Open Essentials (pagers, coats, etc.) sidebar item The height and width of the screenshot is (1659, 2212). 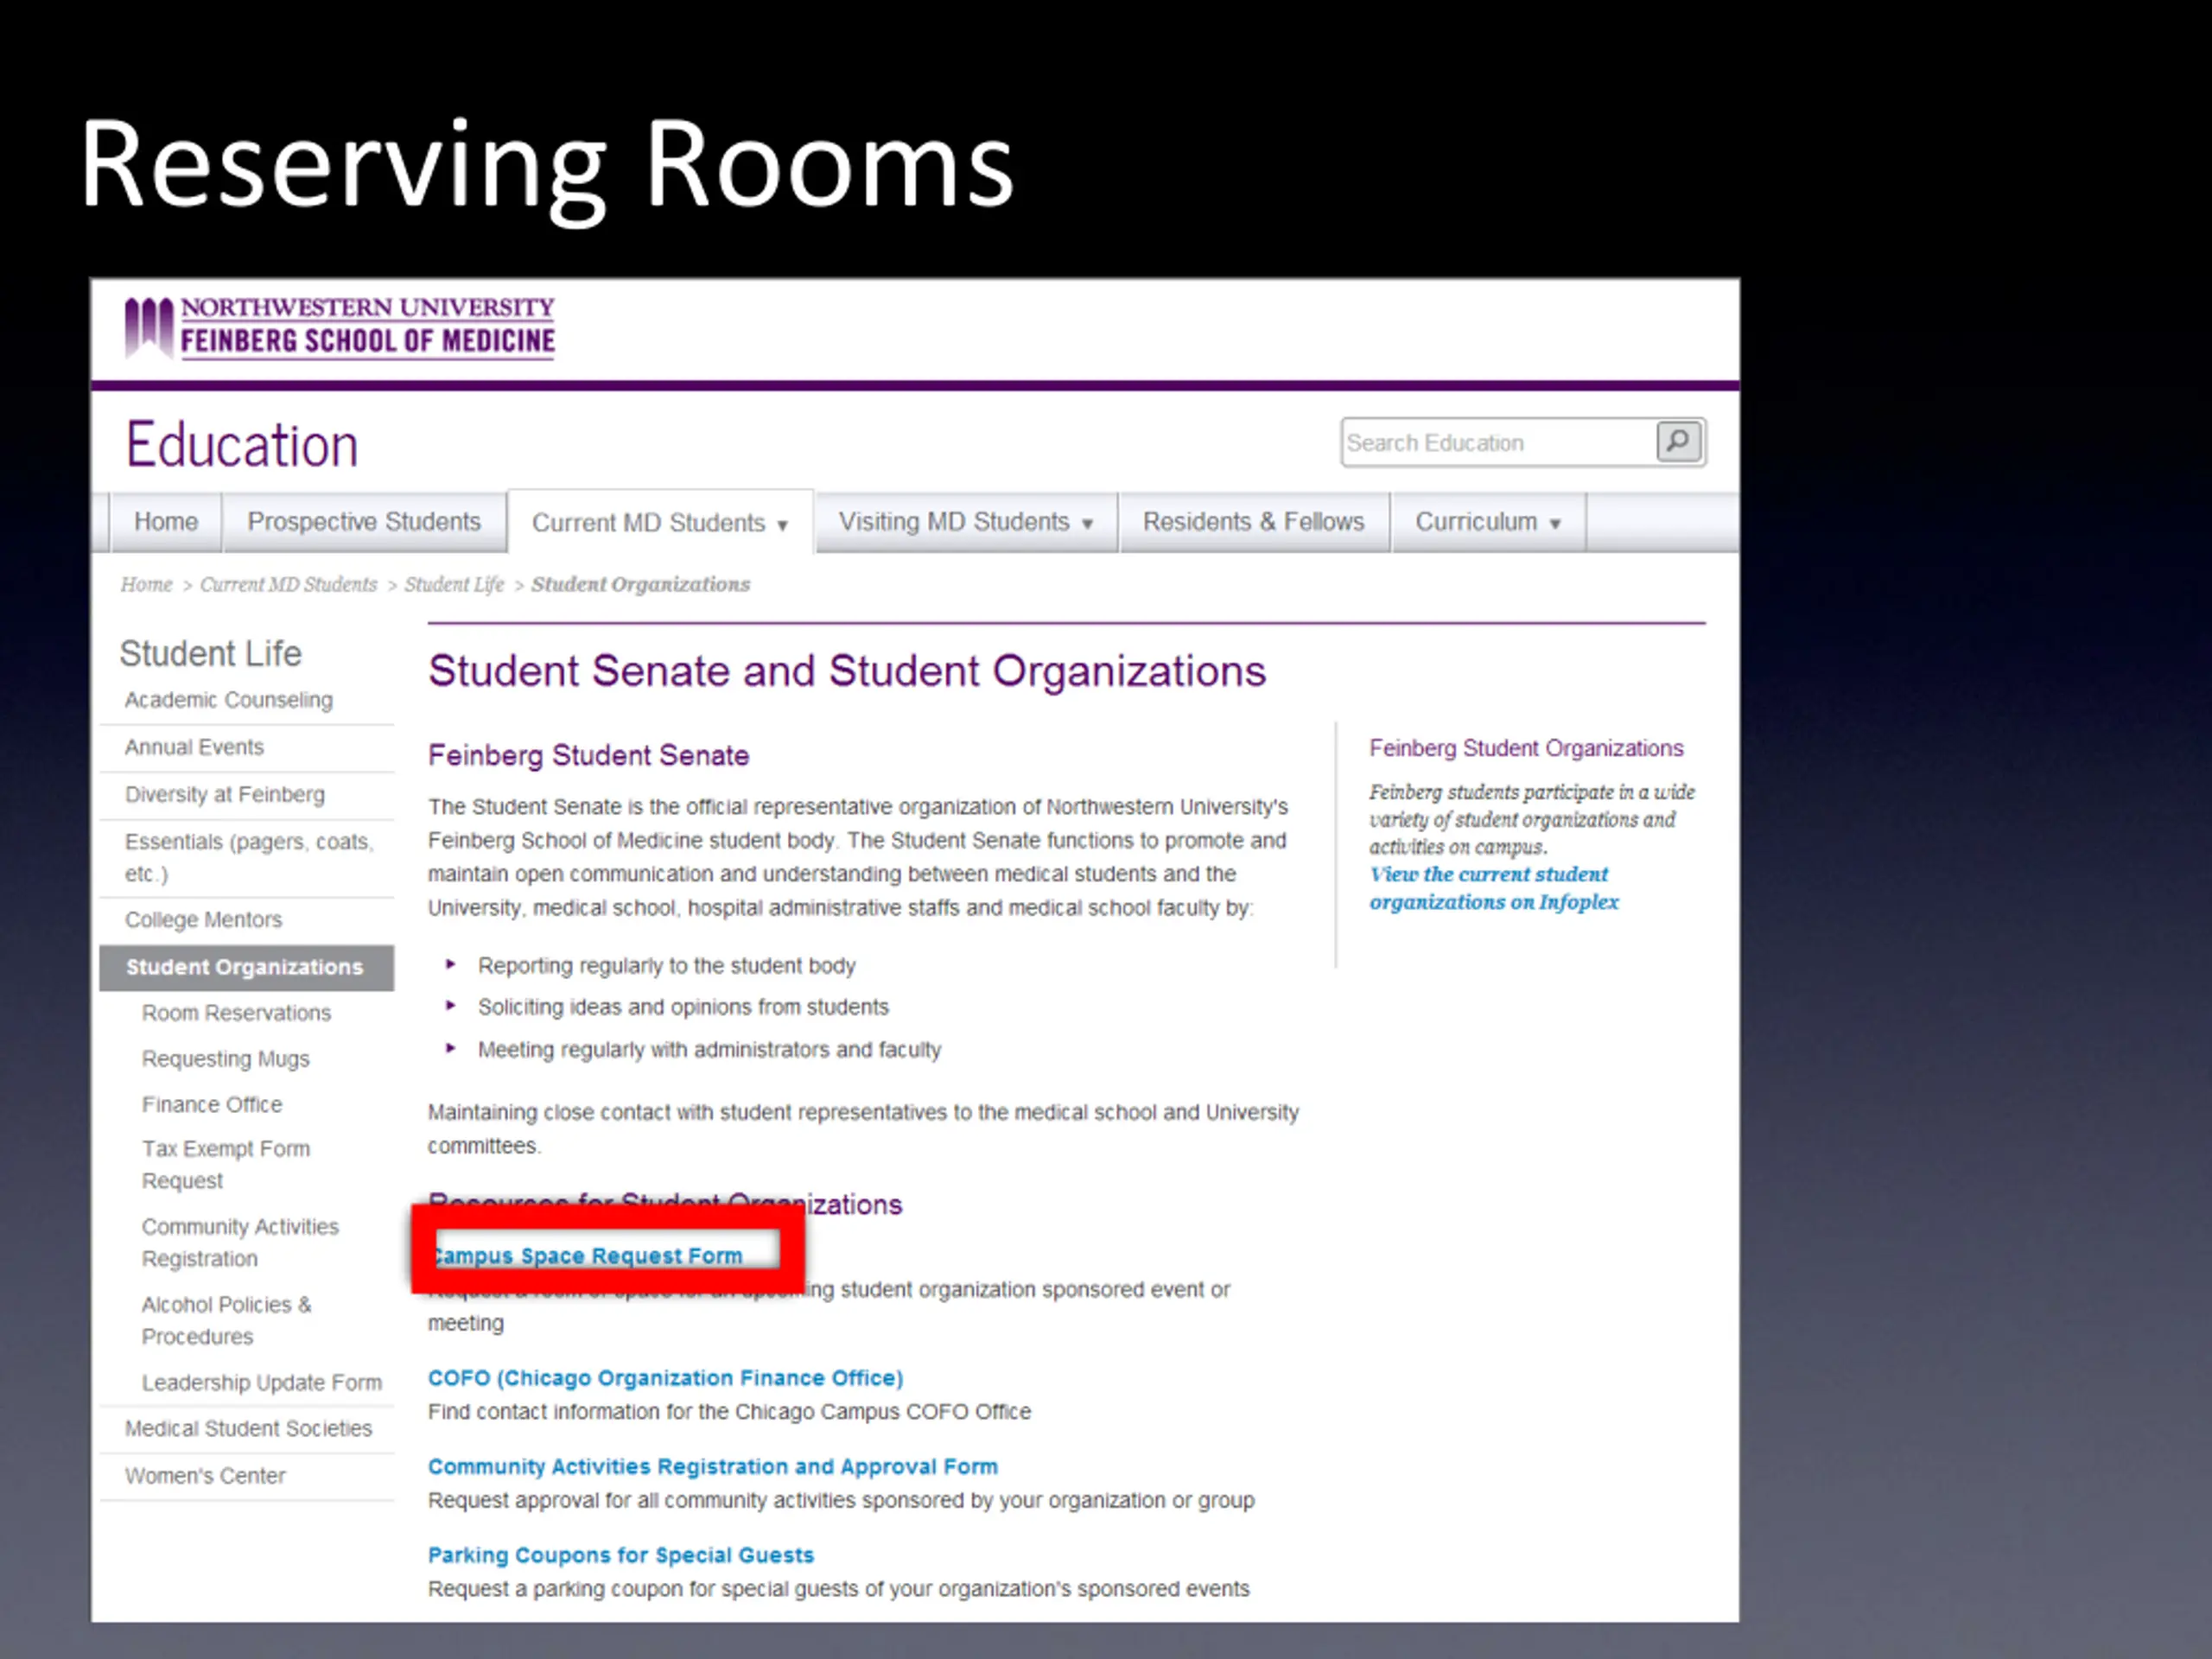coord(249,857)
